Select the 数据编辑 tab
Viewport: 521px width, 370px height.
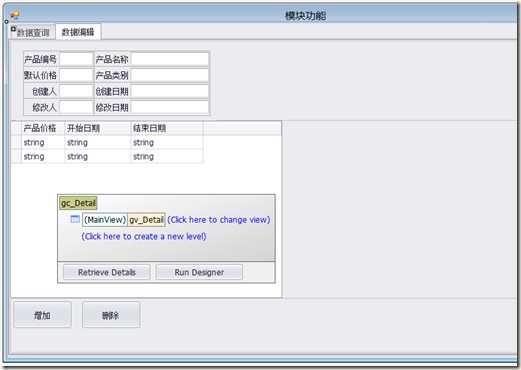pyautogui.click(x=78, y=32)
